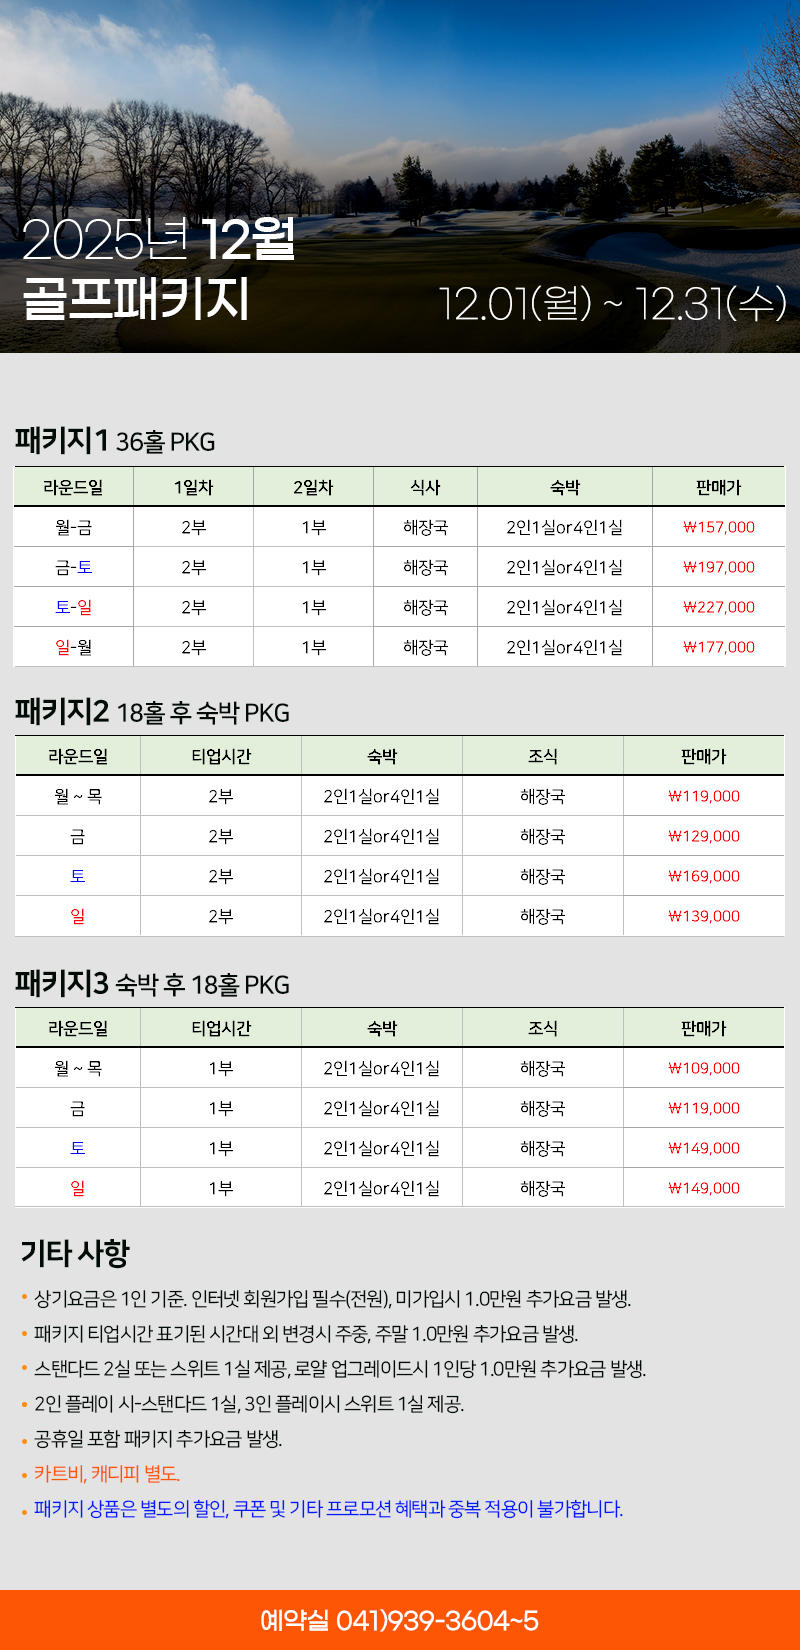Screen dimensions: 800x1650
Task: Select the ₩109,000 price in 패키지3
Action: click(704, 1068)
